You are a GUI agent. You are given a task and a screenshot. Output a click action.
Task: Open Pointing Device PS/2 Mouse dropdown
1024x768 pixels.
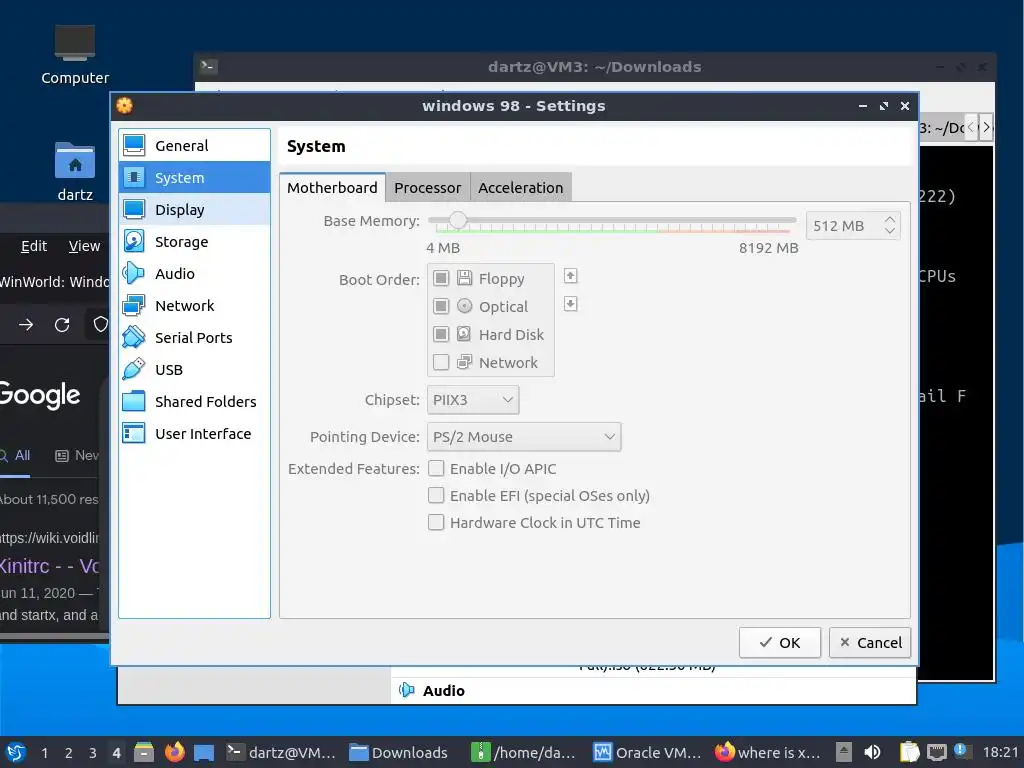524,437
